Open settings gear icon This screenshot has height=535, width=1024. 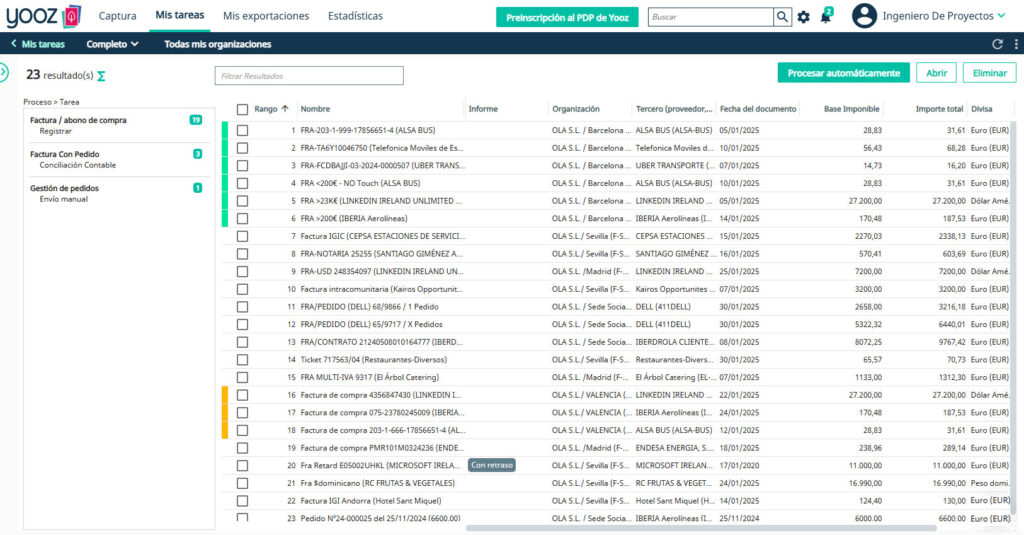(804, 17)
